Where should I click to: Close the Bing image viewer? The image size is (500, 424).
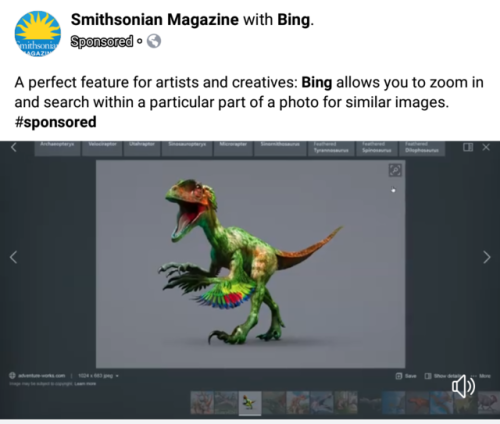point(486,147)
